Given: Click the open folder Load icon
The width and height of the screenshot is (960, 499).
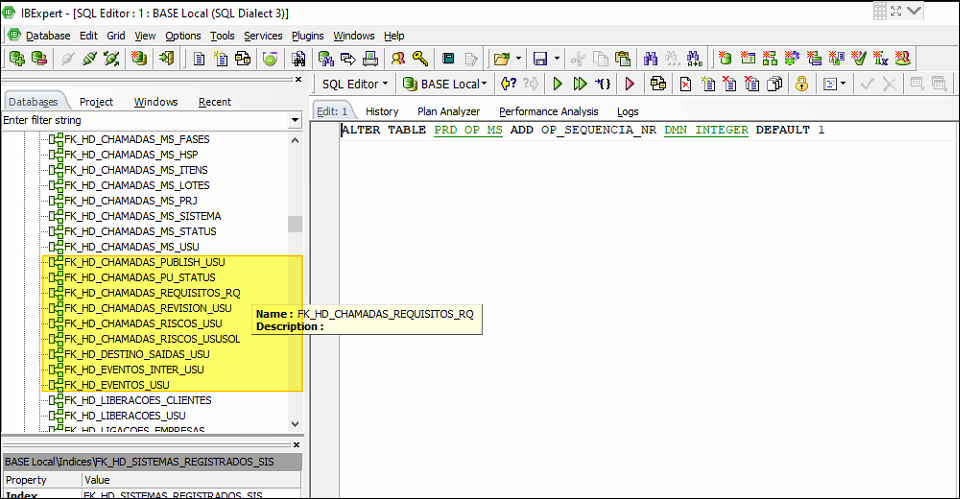Looking at the screenshot, I should [x=501, y=59].
